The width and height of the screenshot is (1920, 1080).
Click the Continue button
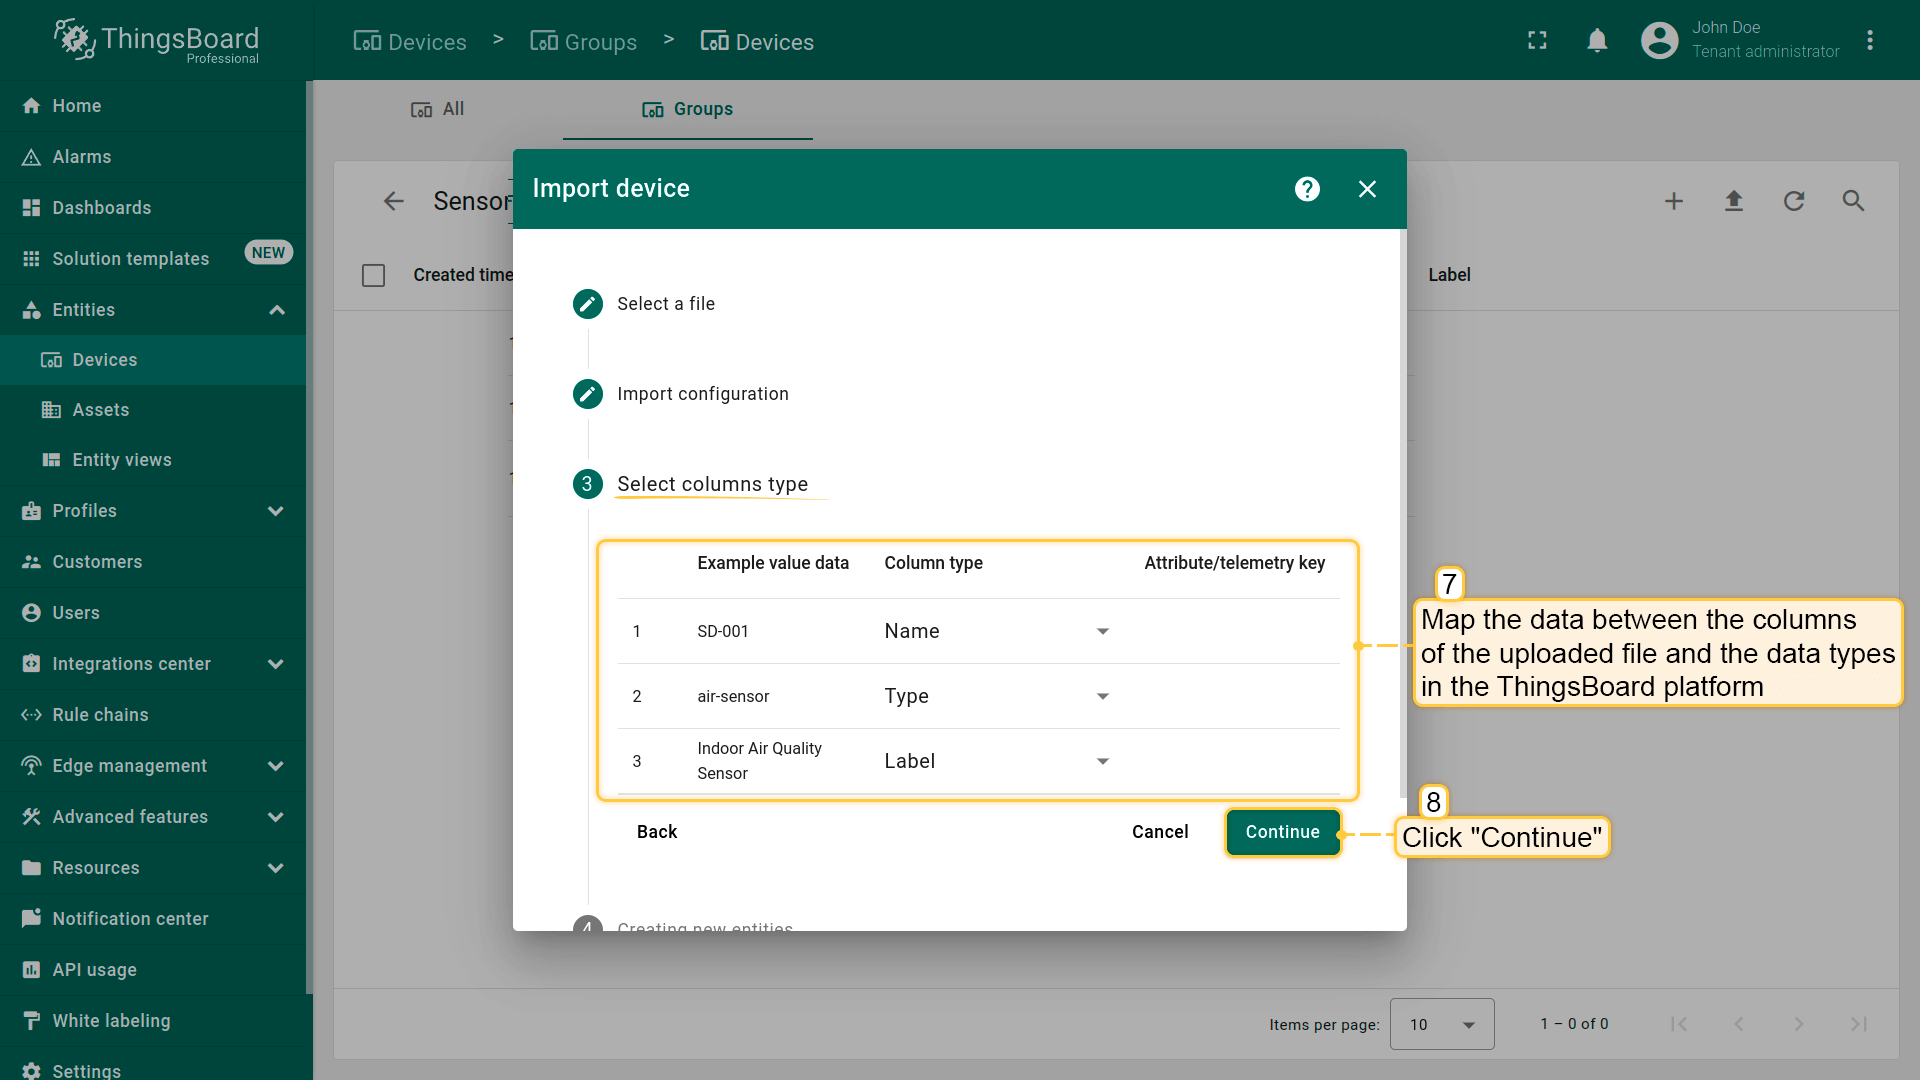tap(1282, 832)
